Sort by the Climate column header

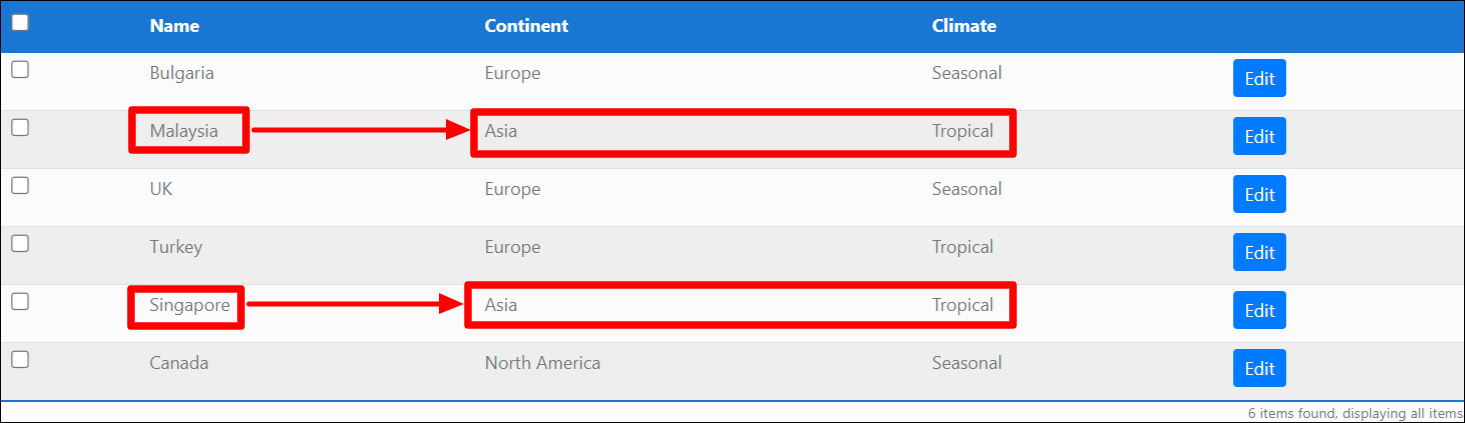(964, 26)
